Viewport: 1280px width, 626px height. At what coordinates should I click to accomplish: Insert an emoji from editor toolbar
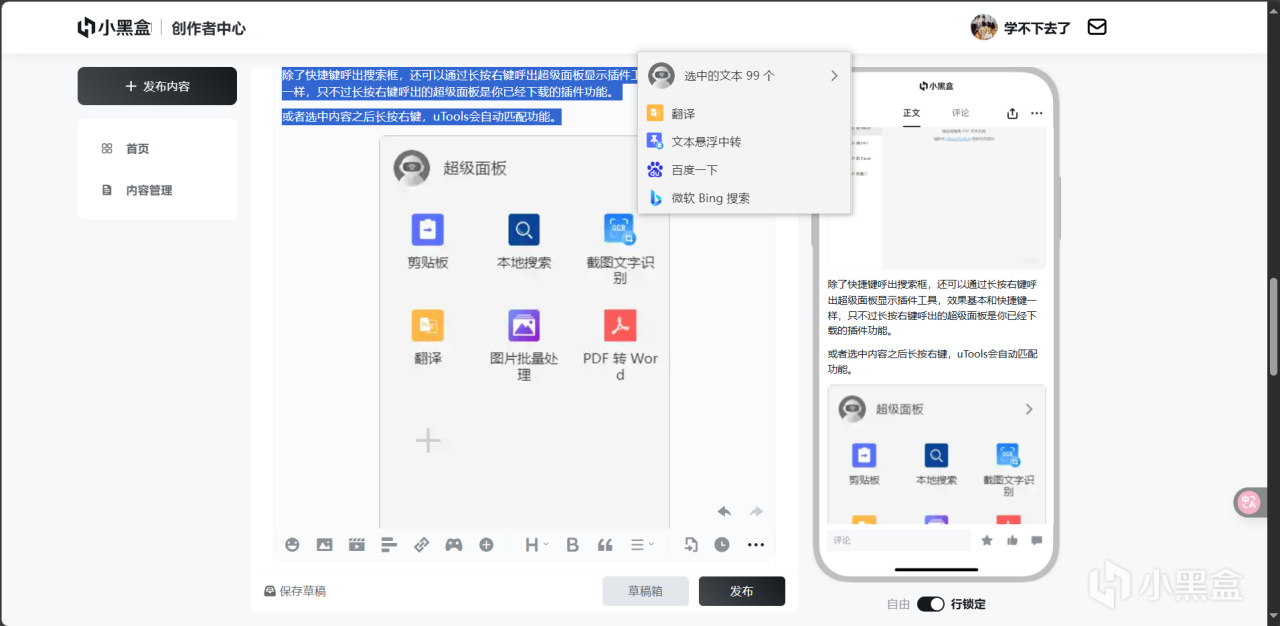(x=292, y=545)
